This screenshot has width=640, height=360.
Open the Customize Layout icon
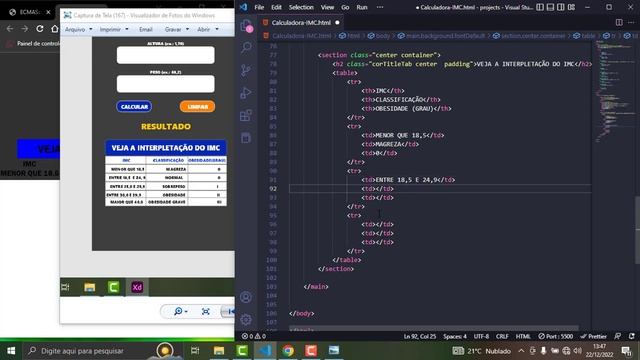point(571,7)
